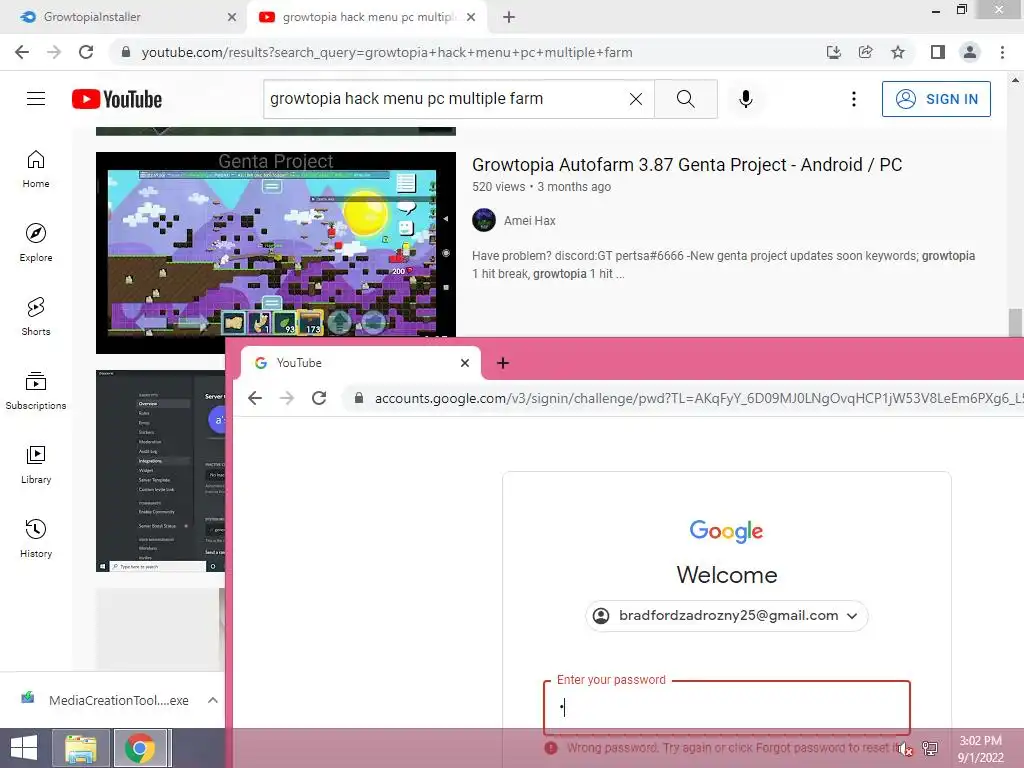Viewport: 1024px width, 768px height.
Task: Close the YouTube tab in the pink window
Action: coord(465,363)
